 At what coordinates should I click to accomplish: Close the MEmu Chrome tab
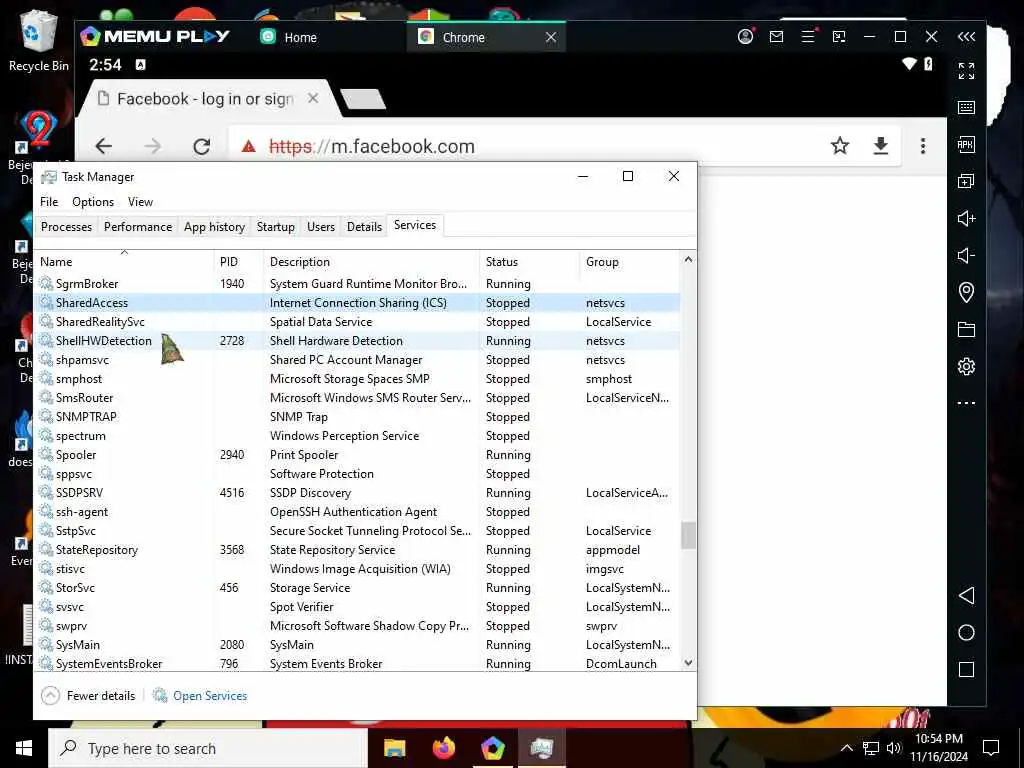coord(551,37)
